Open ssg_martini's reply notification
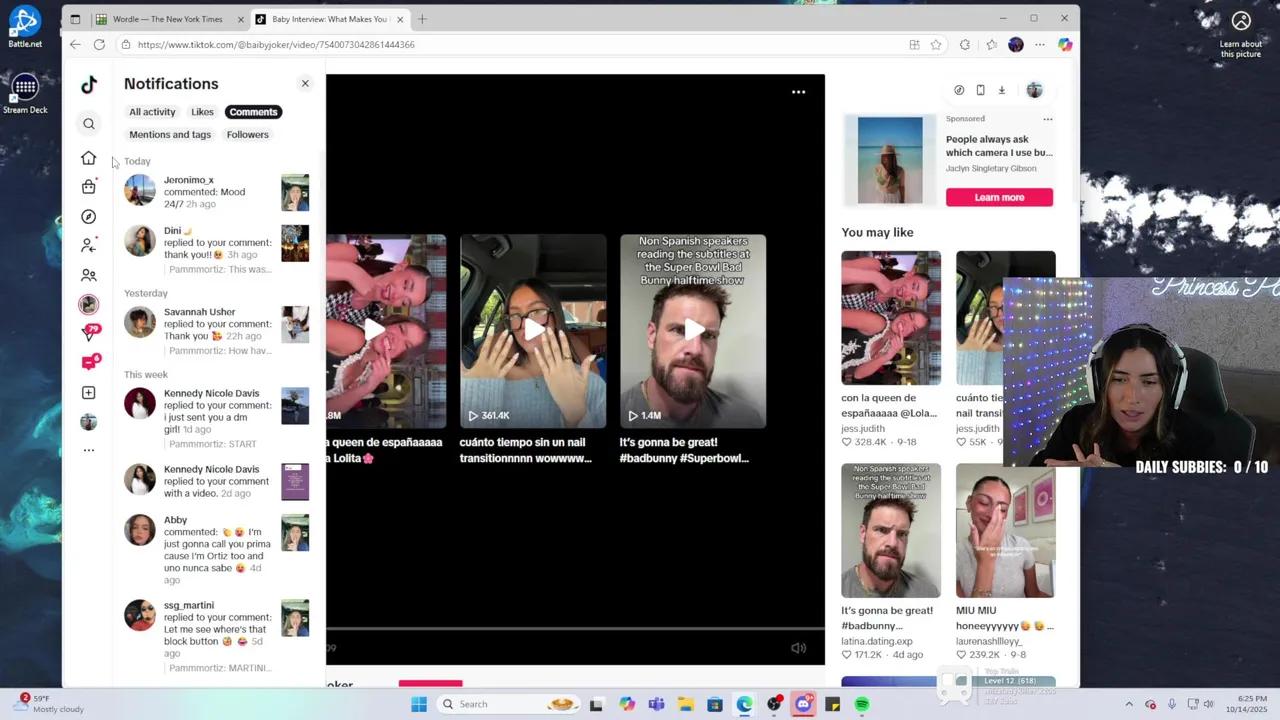 217,636
